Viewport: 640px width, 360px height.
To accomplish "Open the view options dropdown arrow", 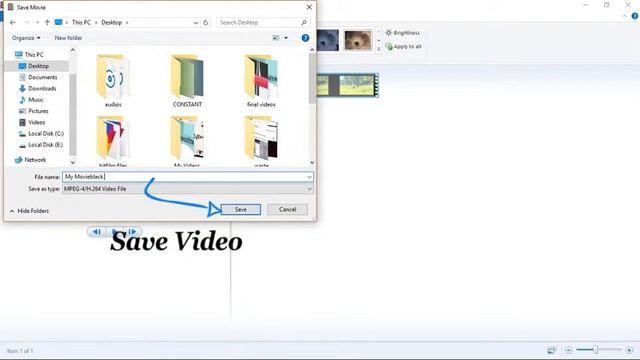I will pos(286,38).
